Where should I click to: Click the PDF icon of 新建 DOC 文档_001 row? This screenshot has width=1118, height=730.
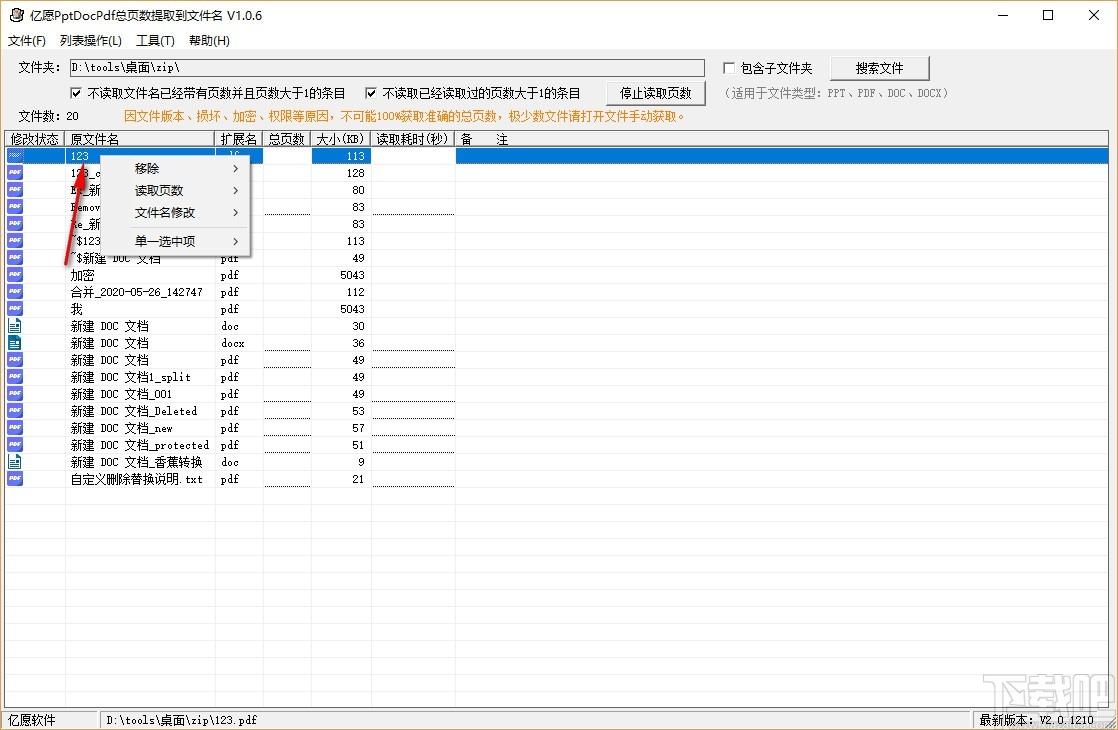tap(15, 394)
